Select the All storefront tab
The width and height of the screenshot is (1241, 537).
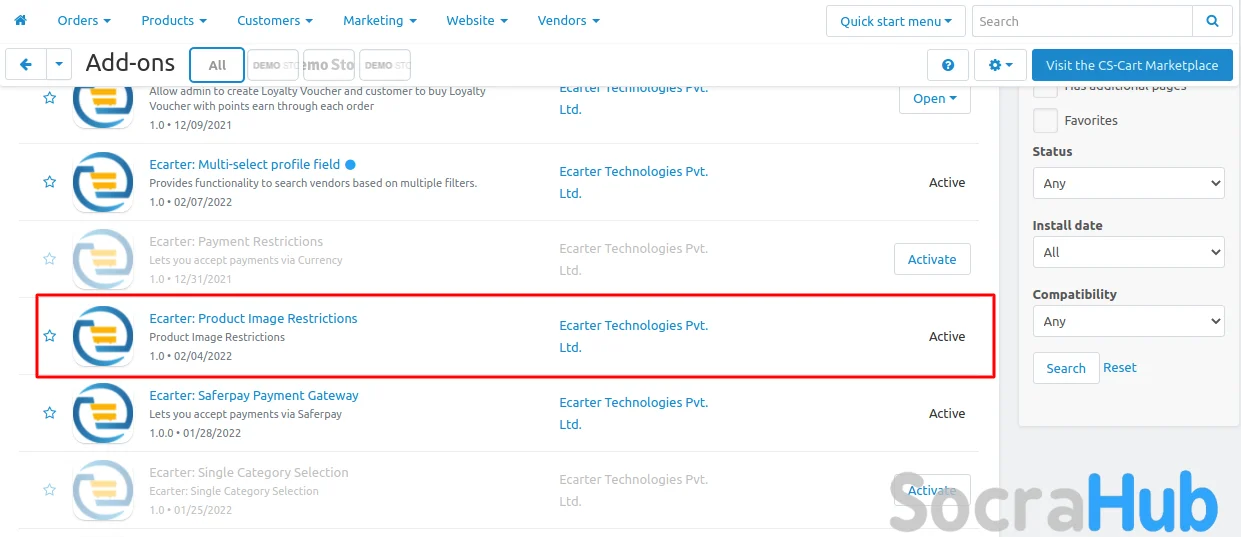pos(217,65)
